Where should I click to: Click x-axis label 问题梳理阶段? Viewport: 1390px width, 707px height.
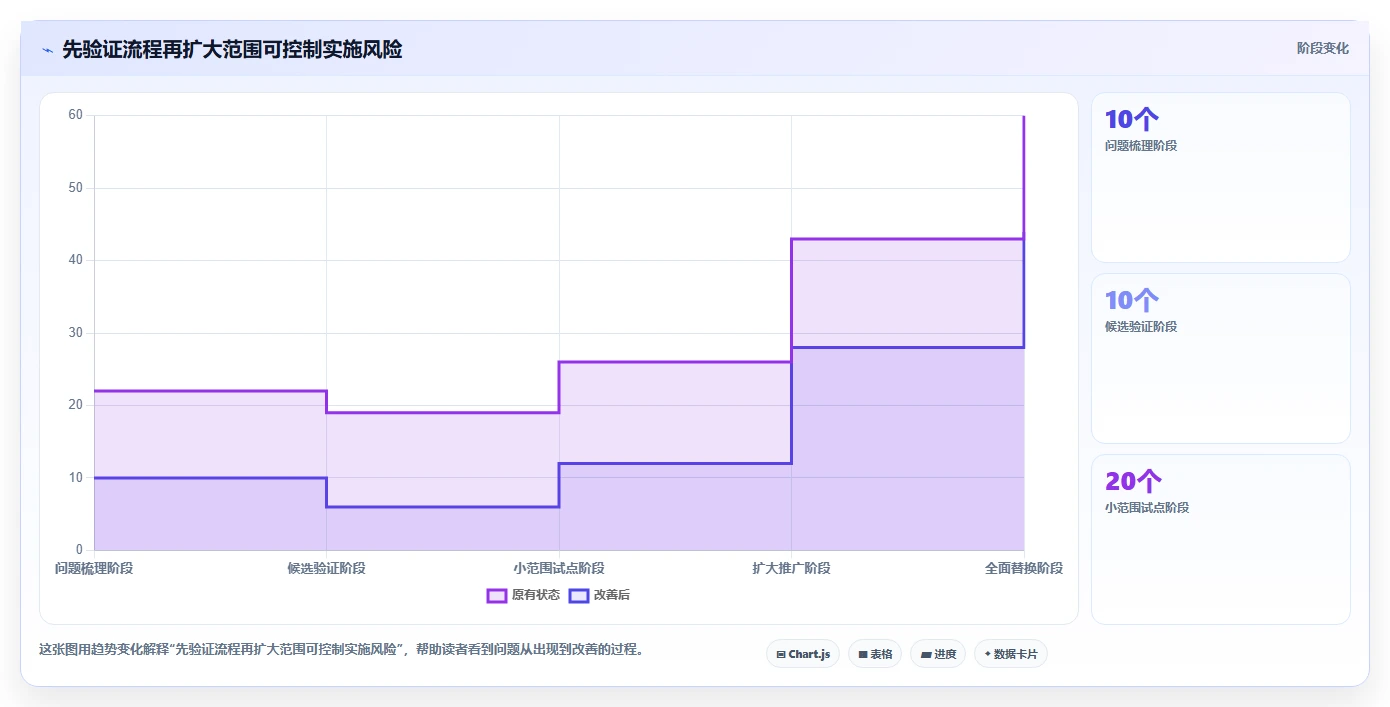point(94,568)
